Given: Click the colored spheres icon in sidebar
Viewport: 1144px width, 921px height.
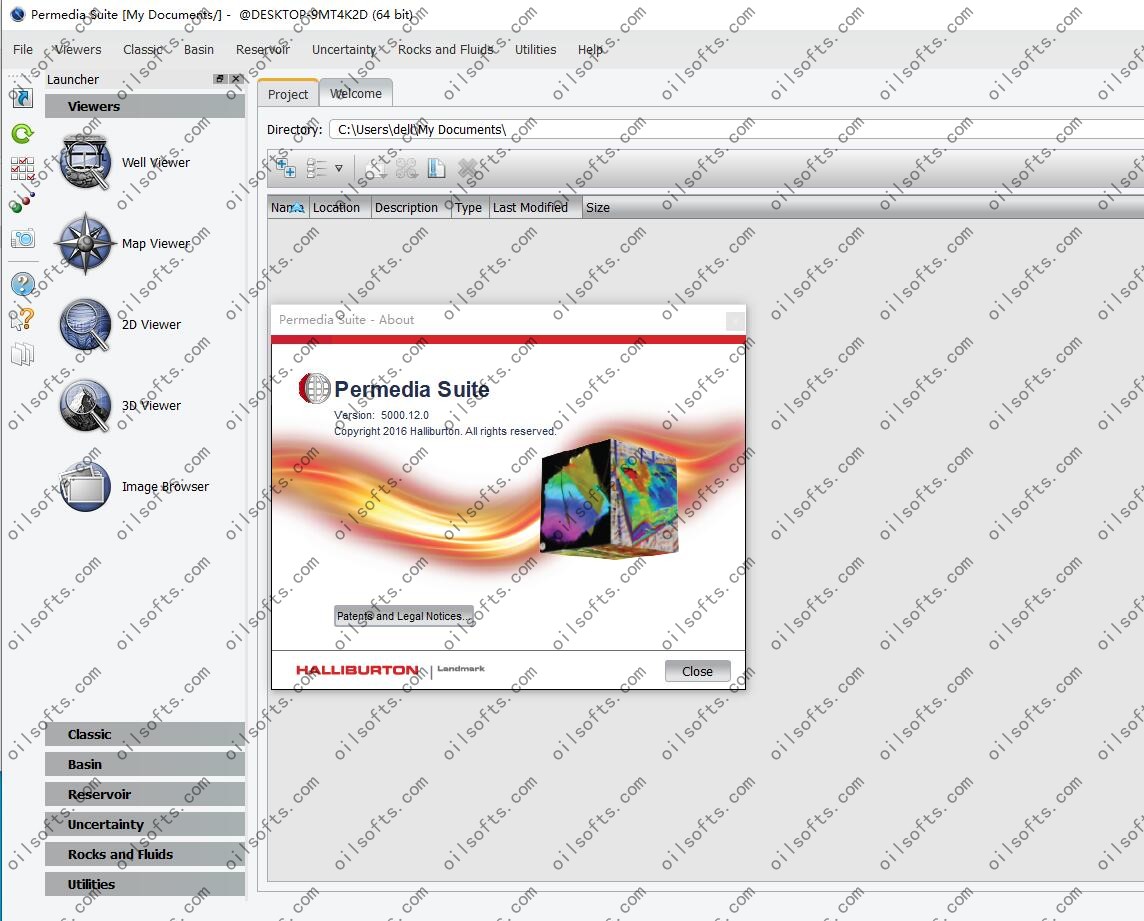Looking at the screenshot, I should click(x=23, y=202).
